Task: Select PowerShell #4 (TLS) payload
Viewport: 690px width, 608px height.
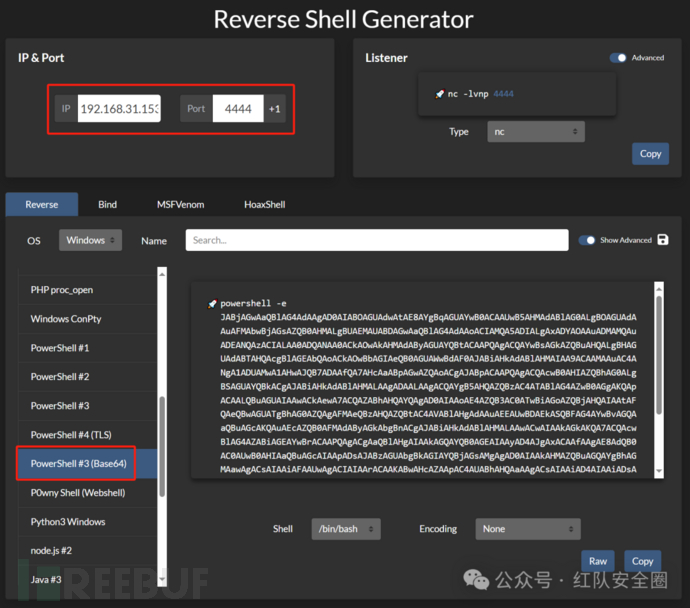Action: point(87,435)
